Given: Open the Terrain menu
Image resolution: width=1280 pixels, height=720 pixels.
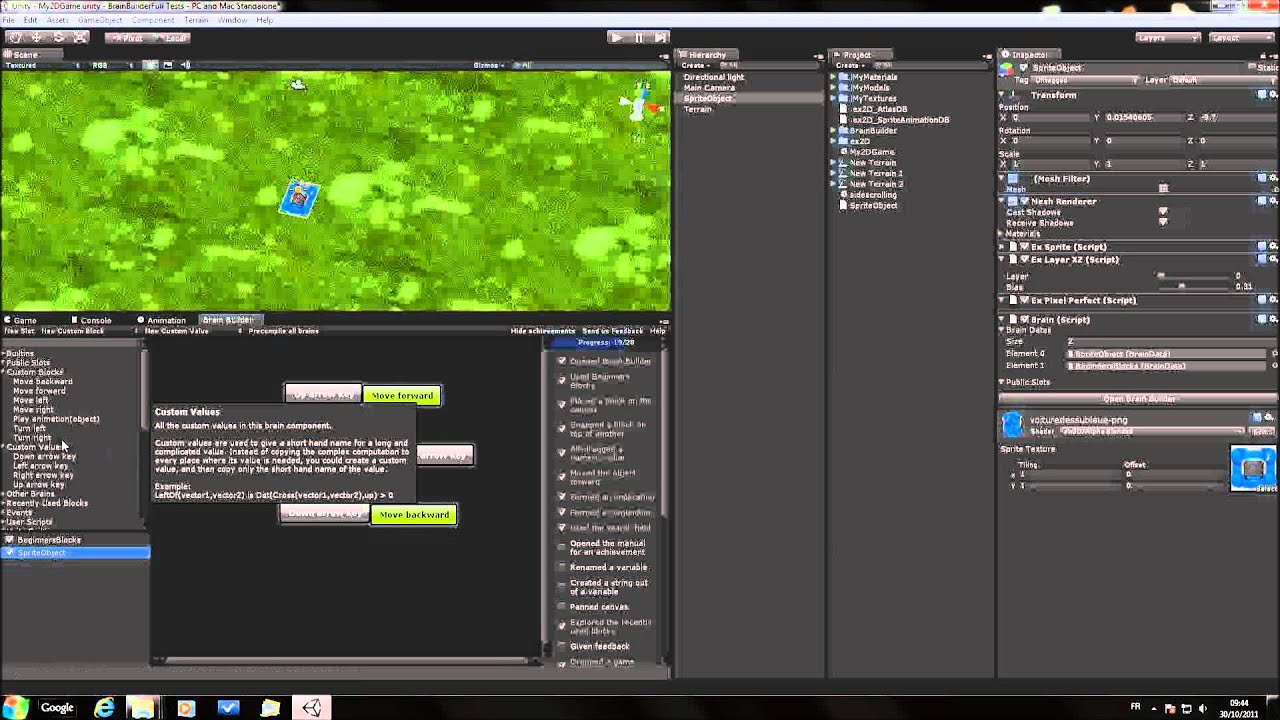Looking at the screenshot, I should point(196,20).
